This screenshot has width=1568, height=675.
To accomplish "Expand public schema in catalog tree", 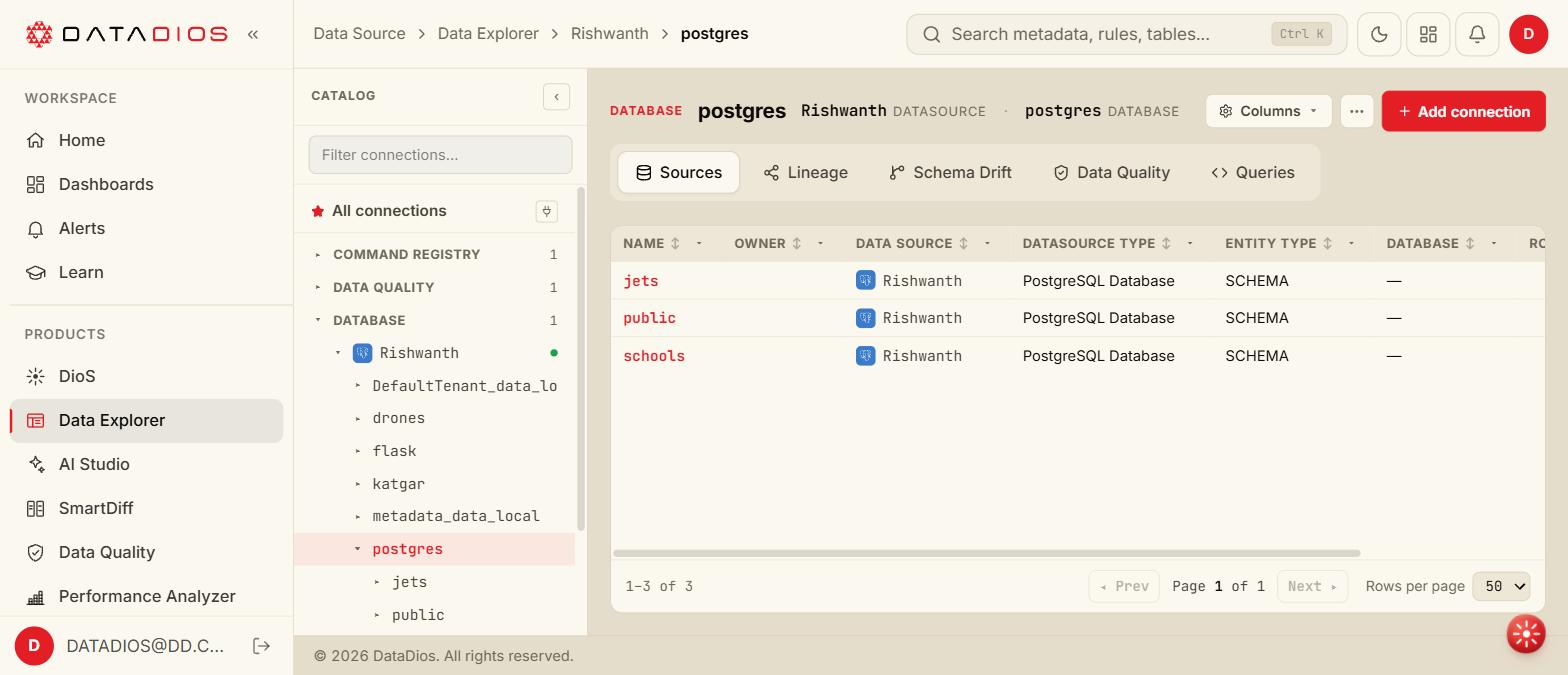I will 377,615.
